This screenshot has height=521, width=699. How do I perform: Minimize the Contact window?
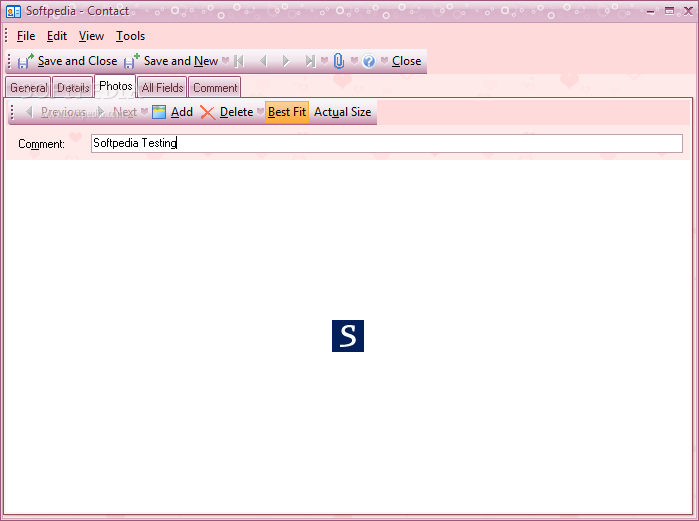point(651,12)
